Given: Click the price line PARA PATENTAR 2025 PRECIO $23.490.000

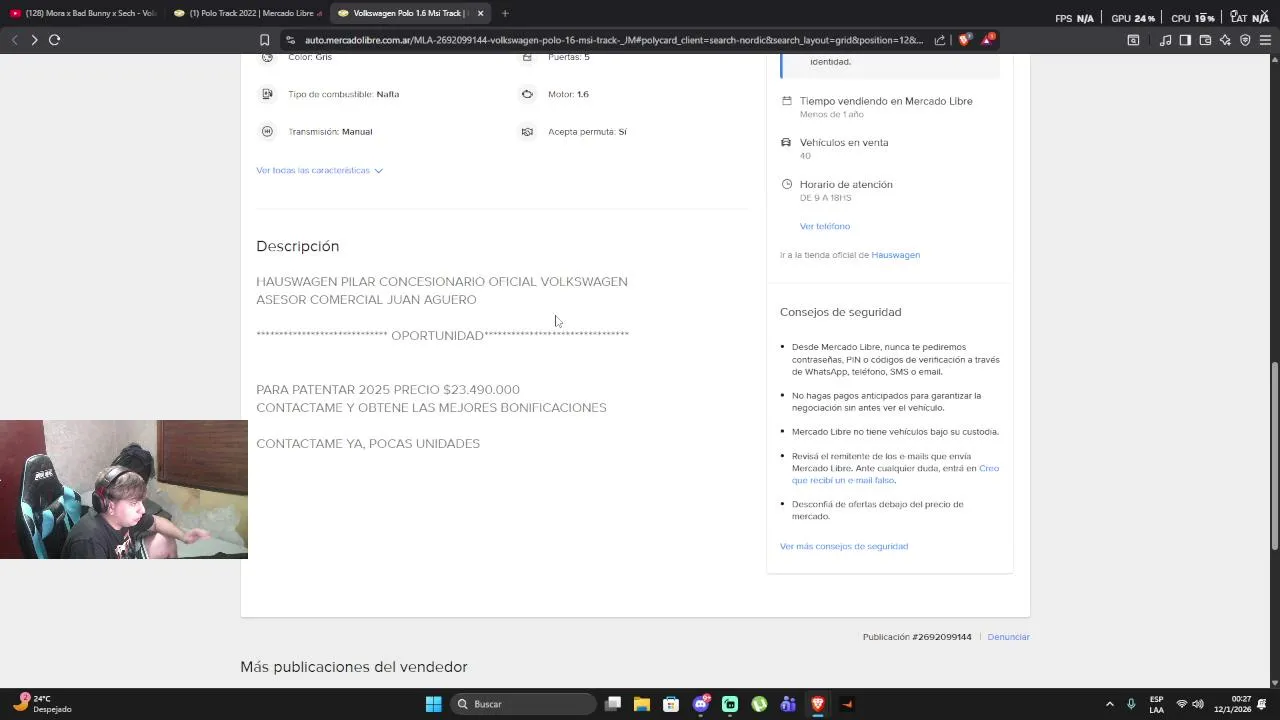Looking at the screenshot, I should 388,390.
